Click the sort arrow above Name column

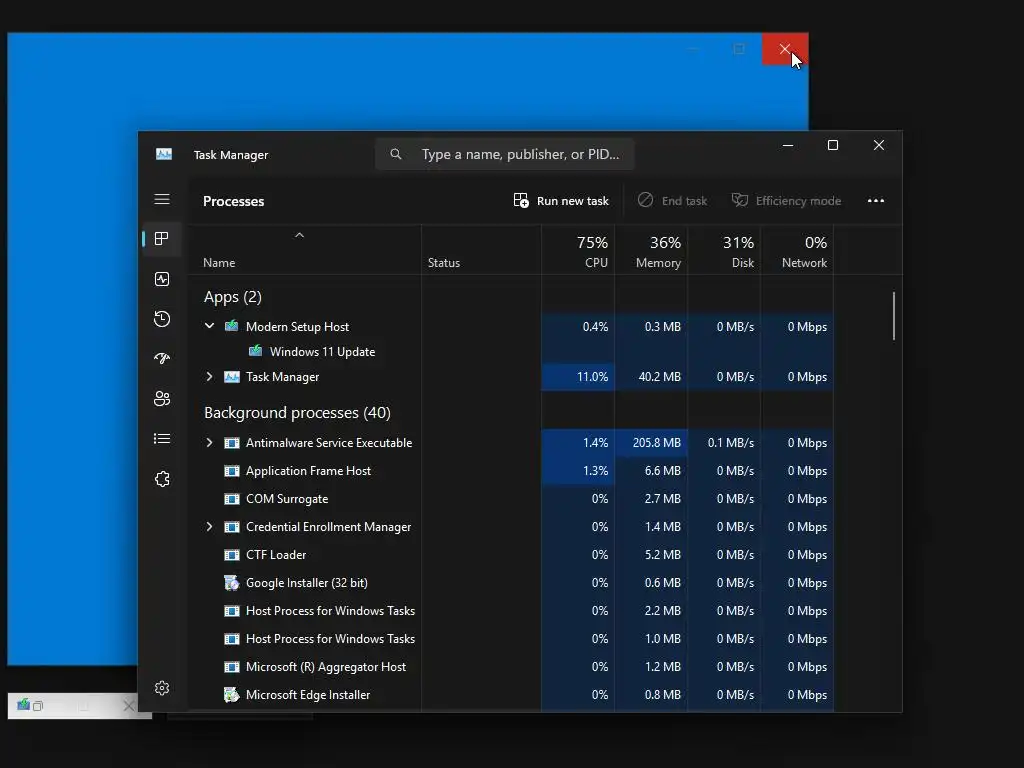tap(299, 235)
